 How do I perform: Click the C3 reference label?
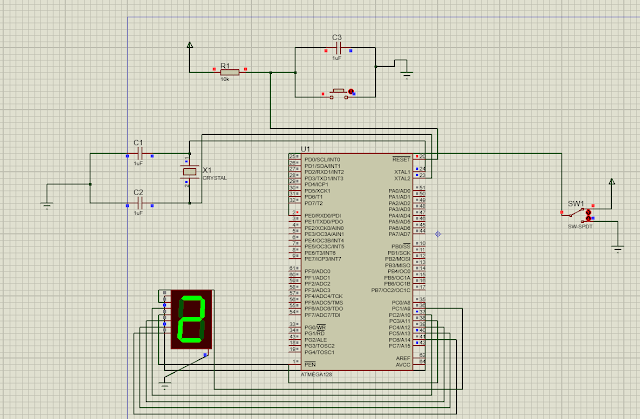[337, 38]
